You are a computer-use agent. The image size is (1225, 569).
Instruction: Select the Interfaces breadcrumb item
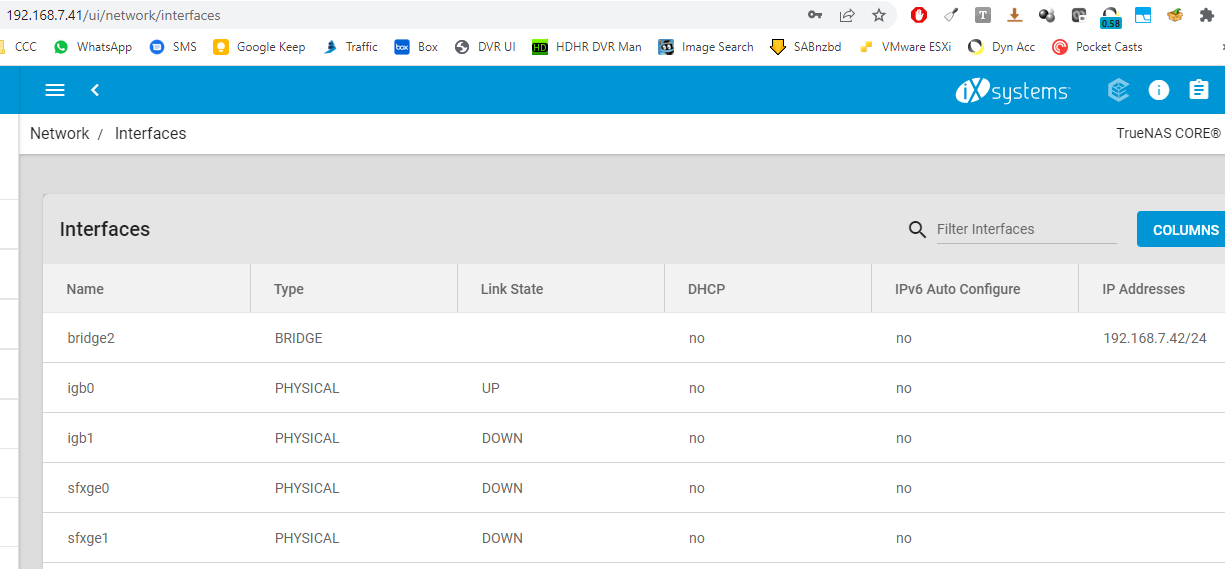tap(150, 133)
